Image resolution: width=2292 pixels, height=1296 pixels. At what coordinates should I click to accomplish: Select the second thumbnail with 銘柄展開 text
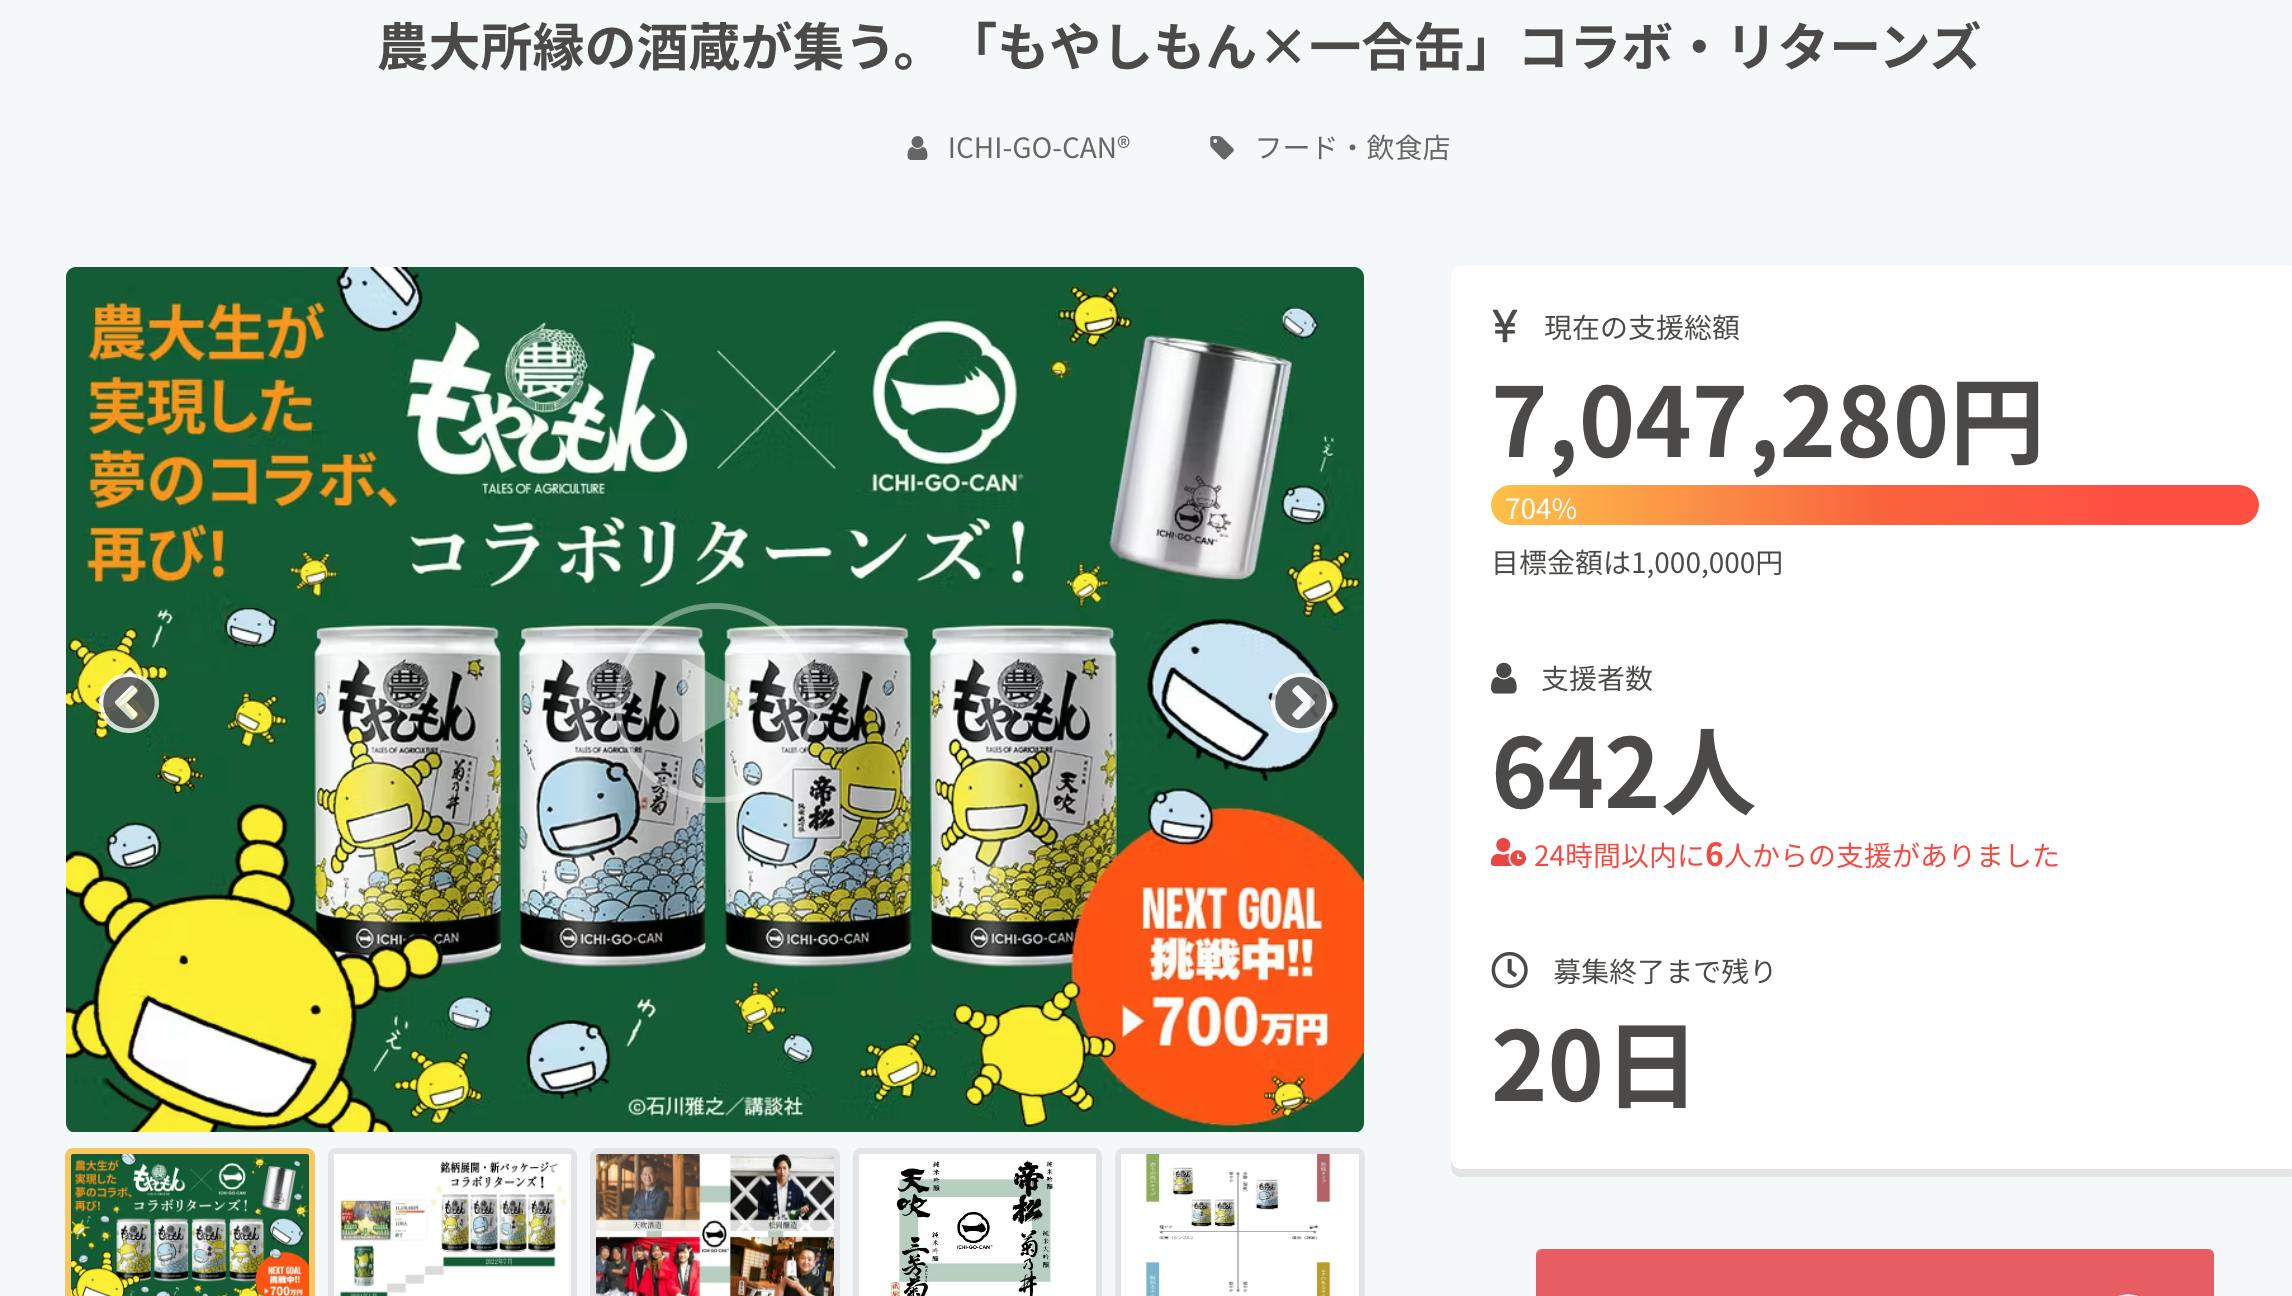452,1222
